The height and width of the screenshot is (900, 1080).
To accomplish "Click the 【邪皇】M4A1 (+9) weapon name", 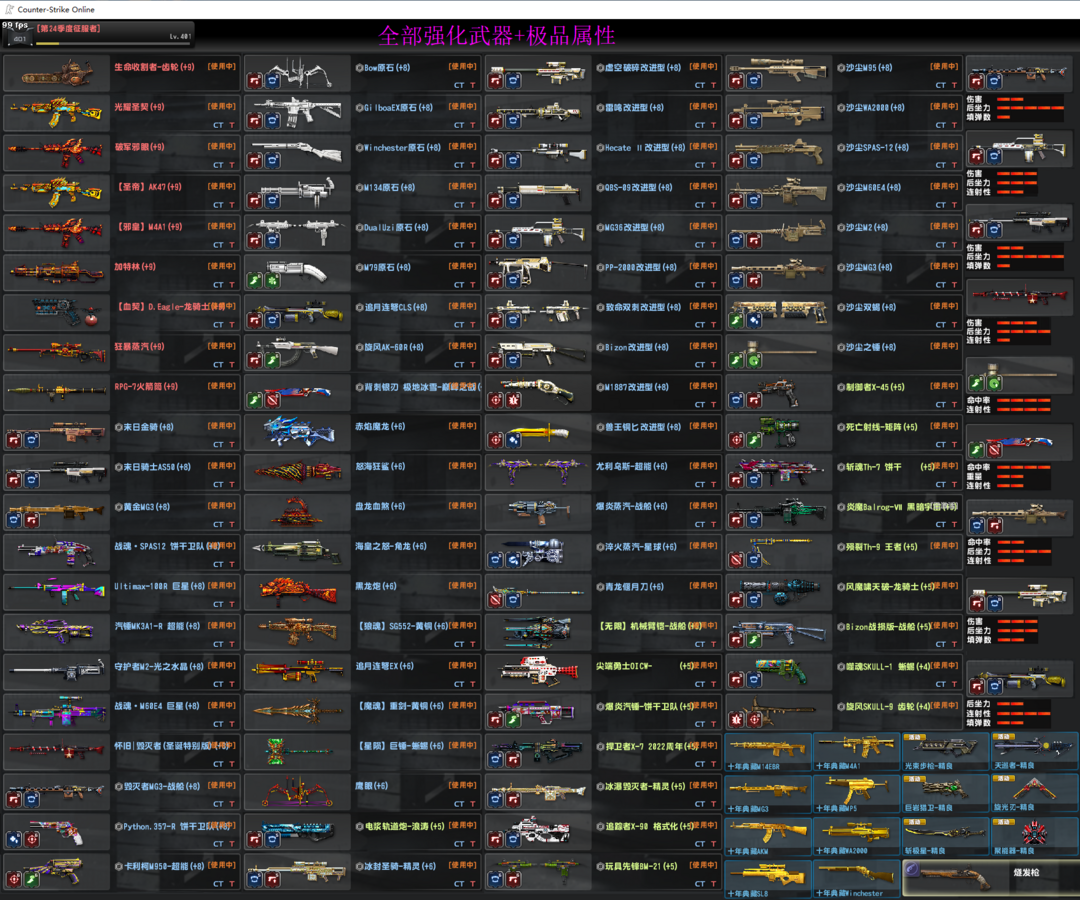I will 148,227.
